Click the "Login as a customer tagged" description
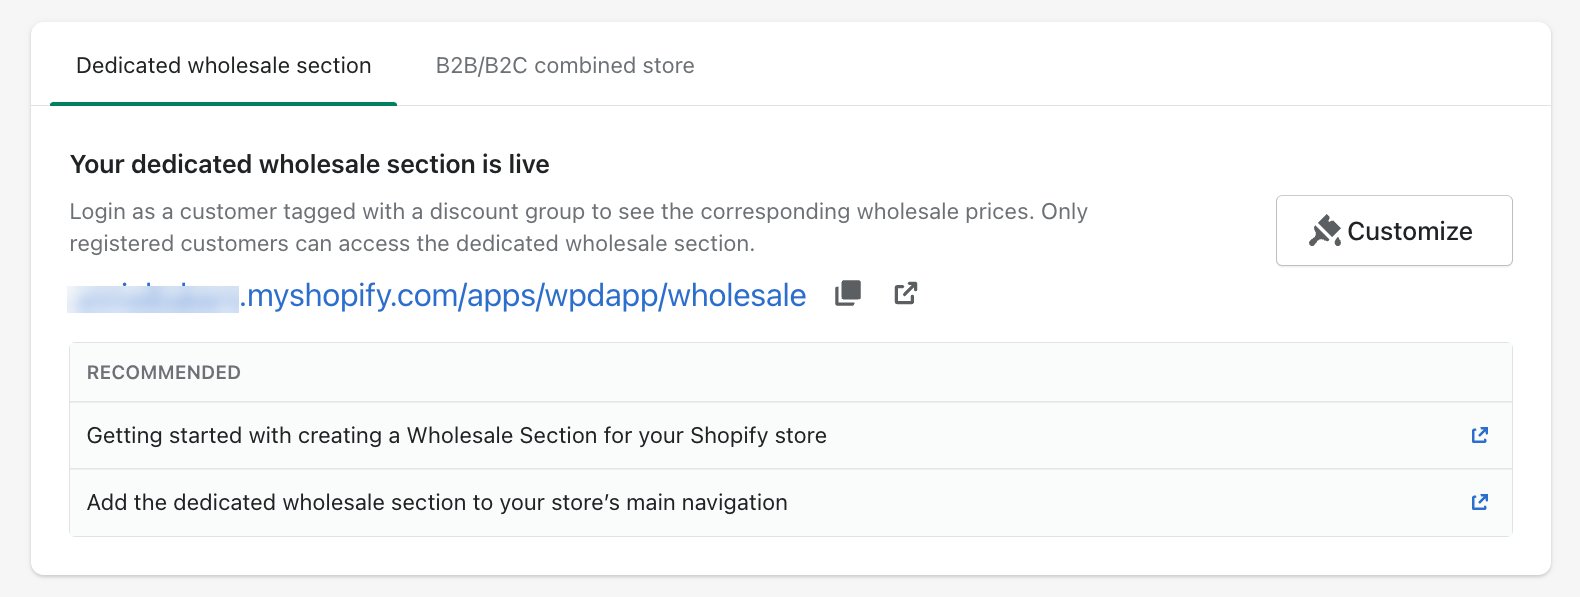 pyautogui.click(x=578, y=212)
